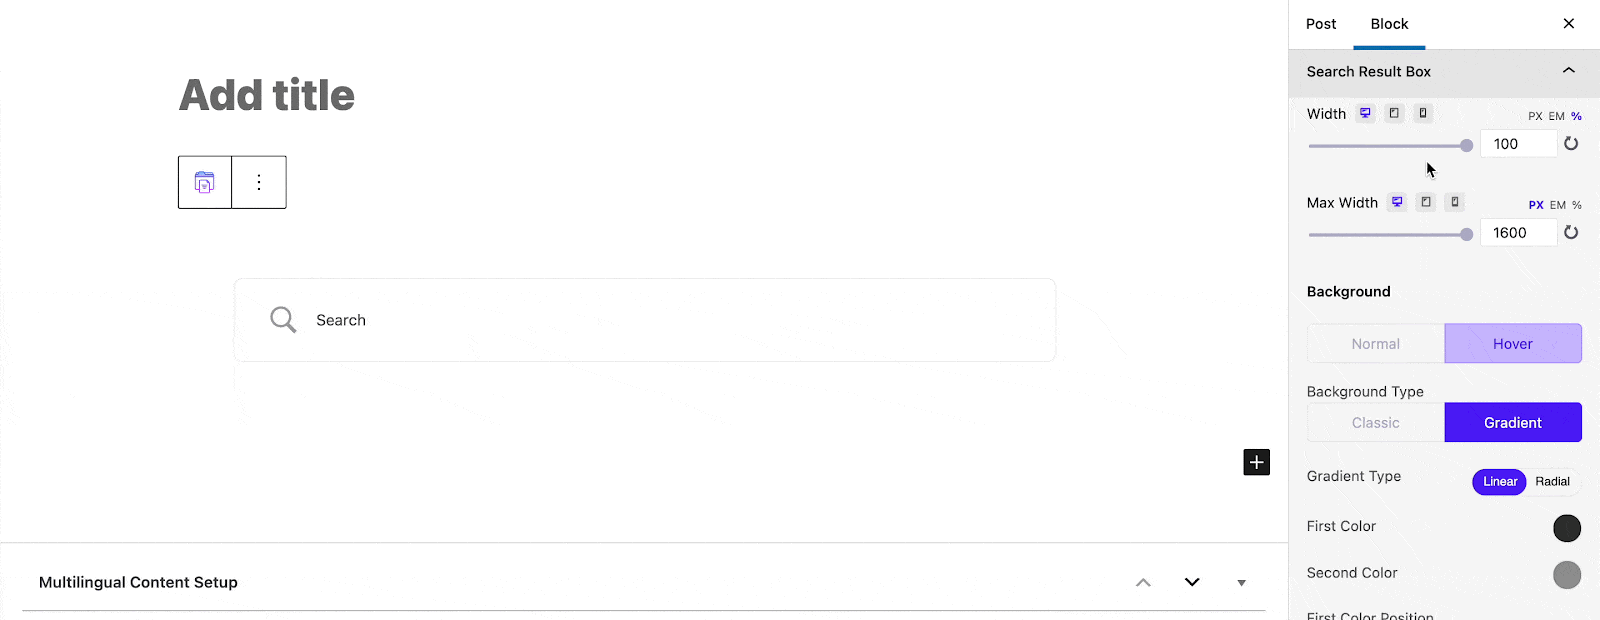Switch to the Post tab
Viewport: 1600px width, 620px height.
[1320, 23]
